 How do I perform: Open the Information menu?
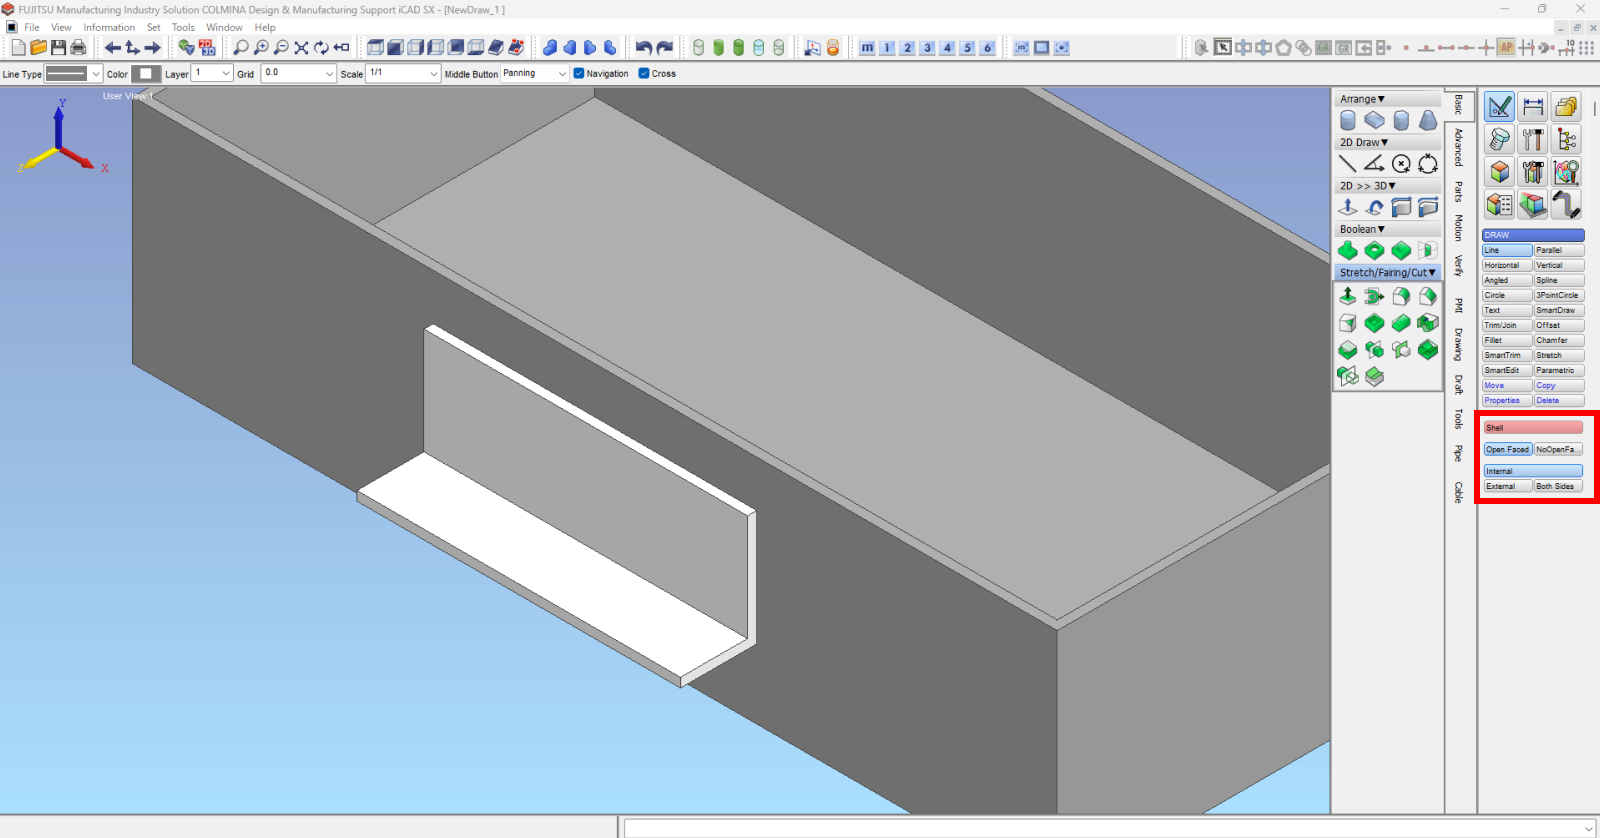point(109,27)
